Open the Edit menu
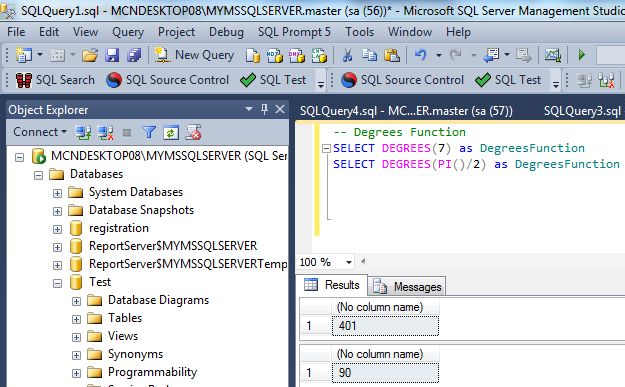This screenshot has width=625, height=387. pyautogui.click(x=49, y=32)
